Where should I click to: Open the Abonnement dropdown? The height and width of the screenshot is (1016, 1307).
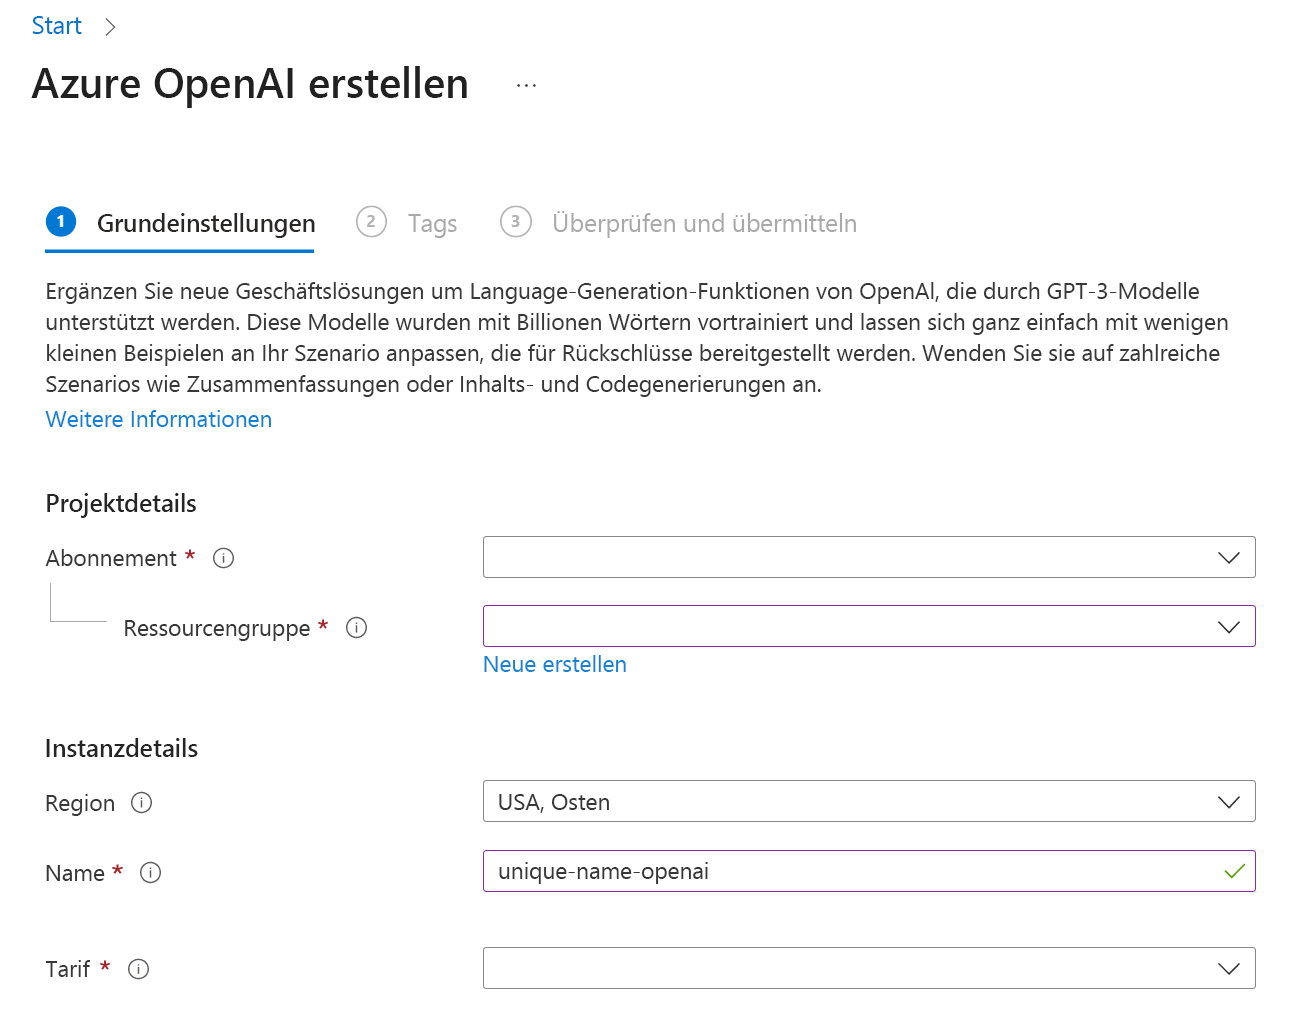pyautogui.click(x=869, y=557)
